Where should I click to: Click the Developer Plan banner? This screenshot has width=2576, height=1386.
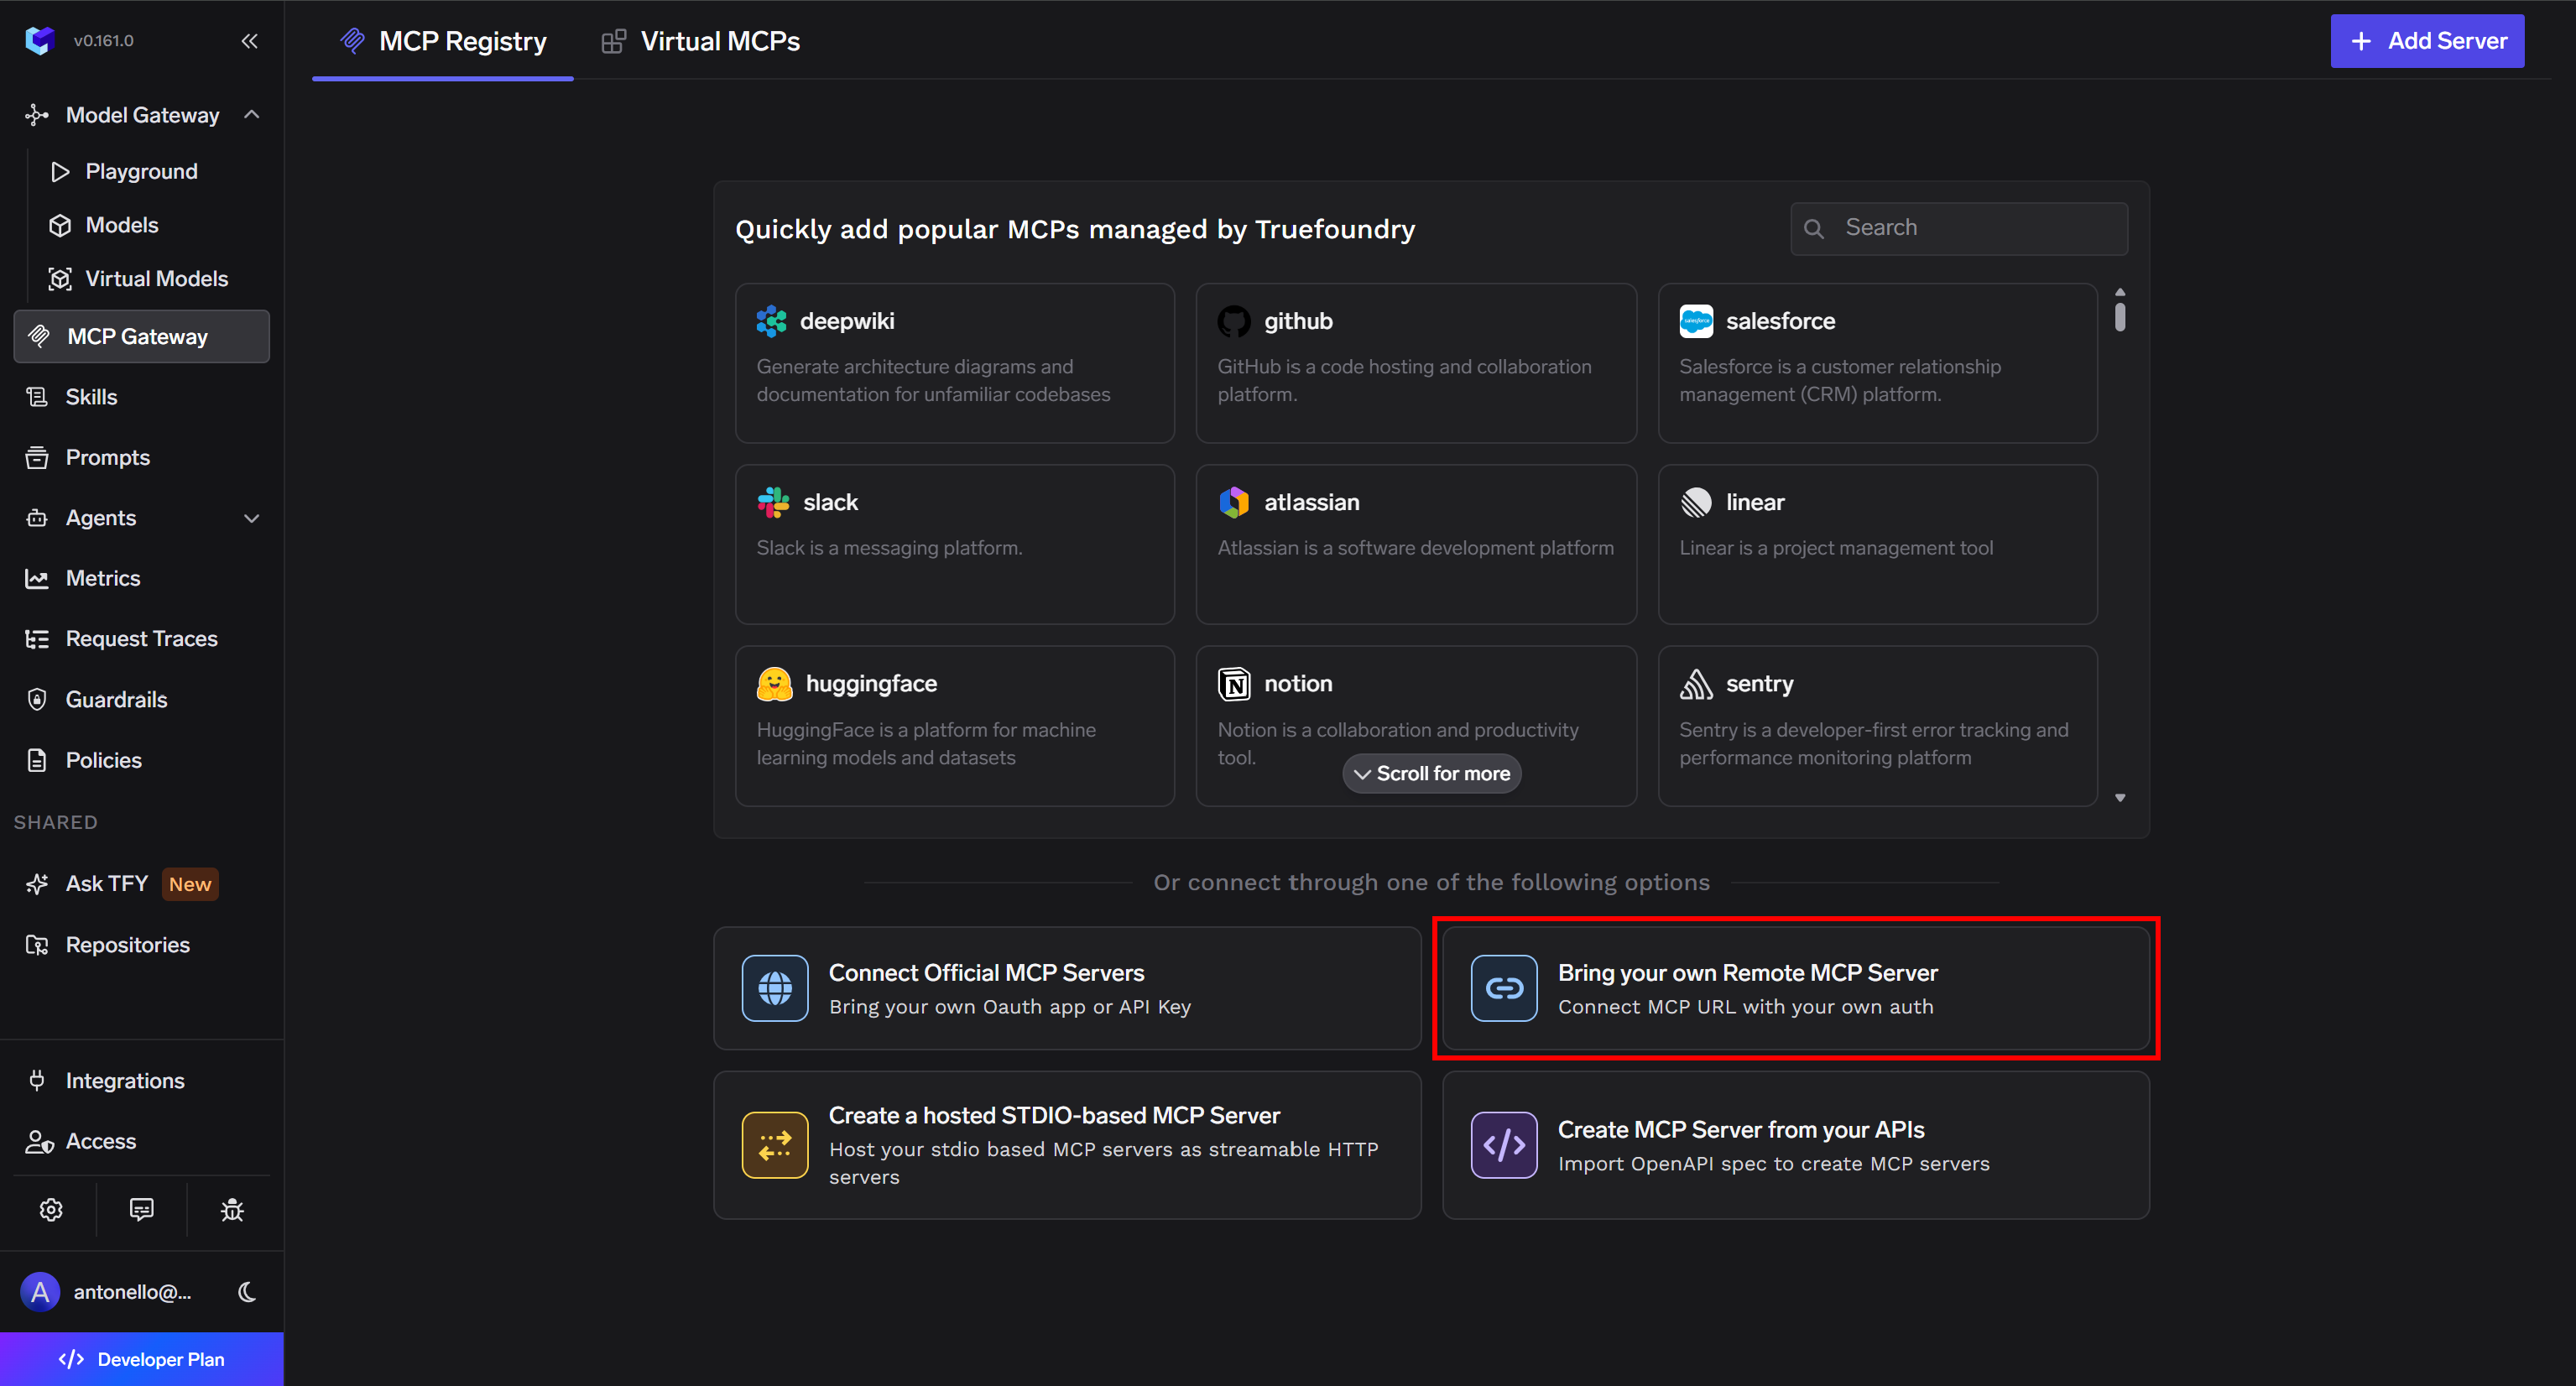click(x=142, y=1359)
